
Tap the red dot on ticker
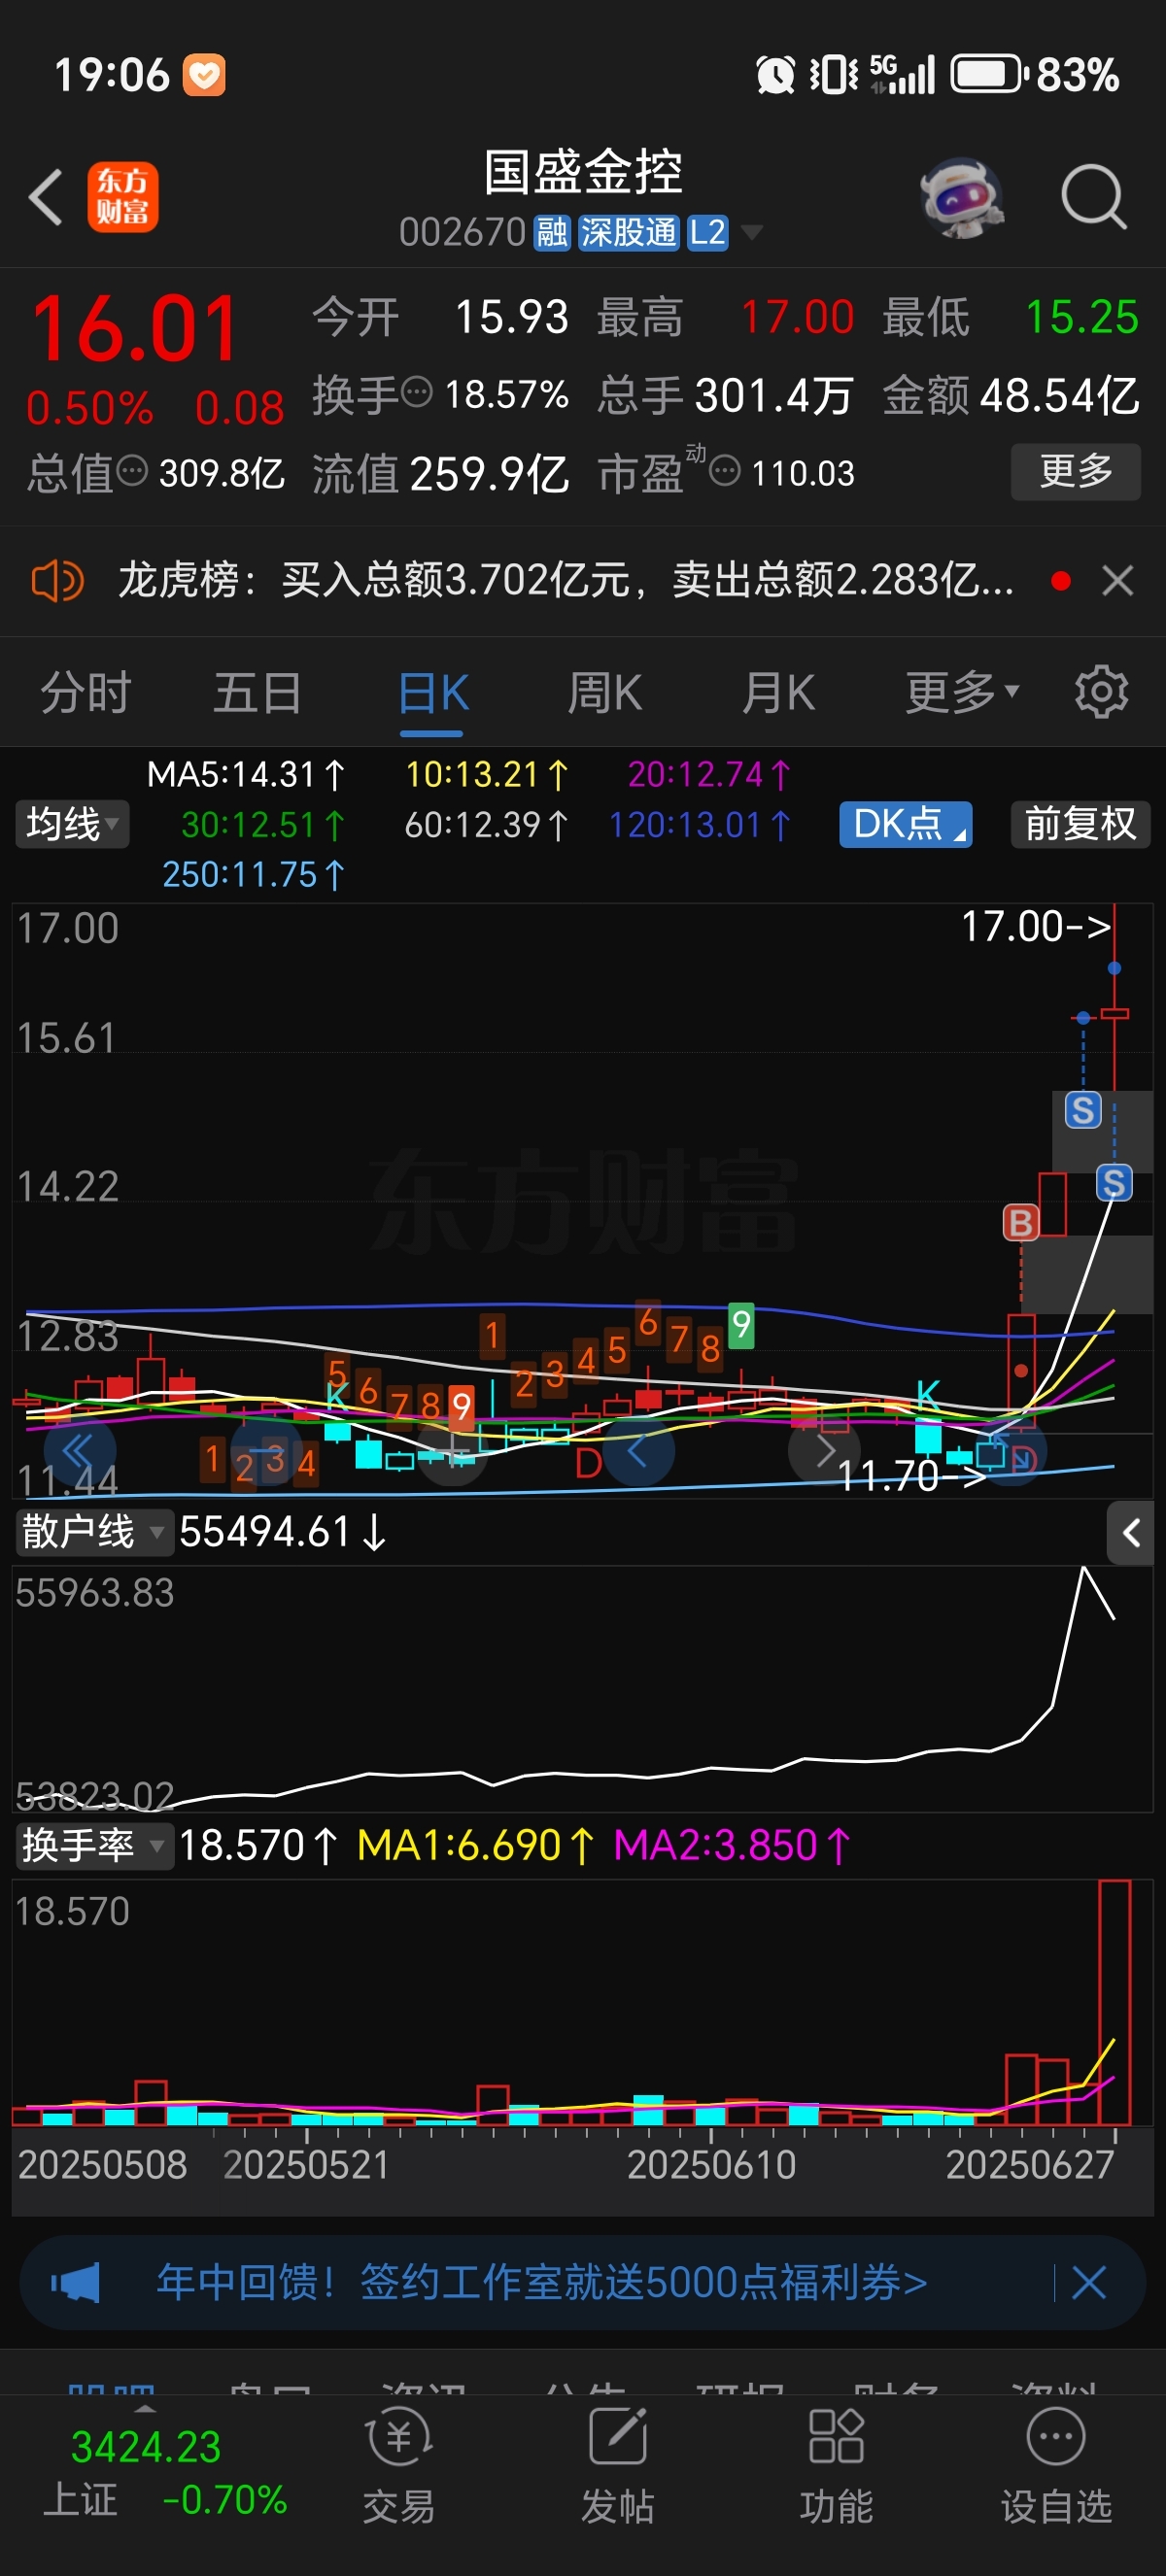click(x=1061, y=580)
